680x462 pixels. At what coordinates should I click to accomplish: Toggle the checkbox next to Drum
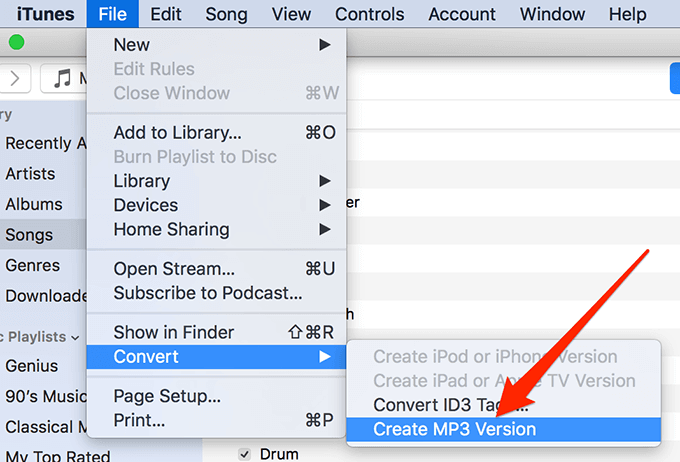pyautogui.click(x=245, y=454)
